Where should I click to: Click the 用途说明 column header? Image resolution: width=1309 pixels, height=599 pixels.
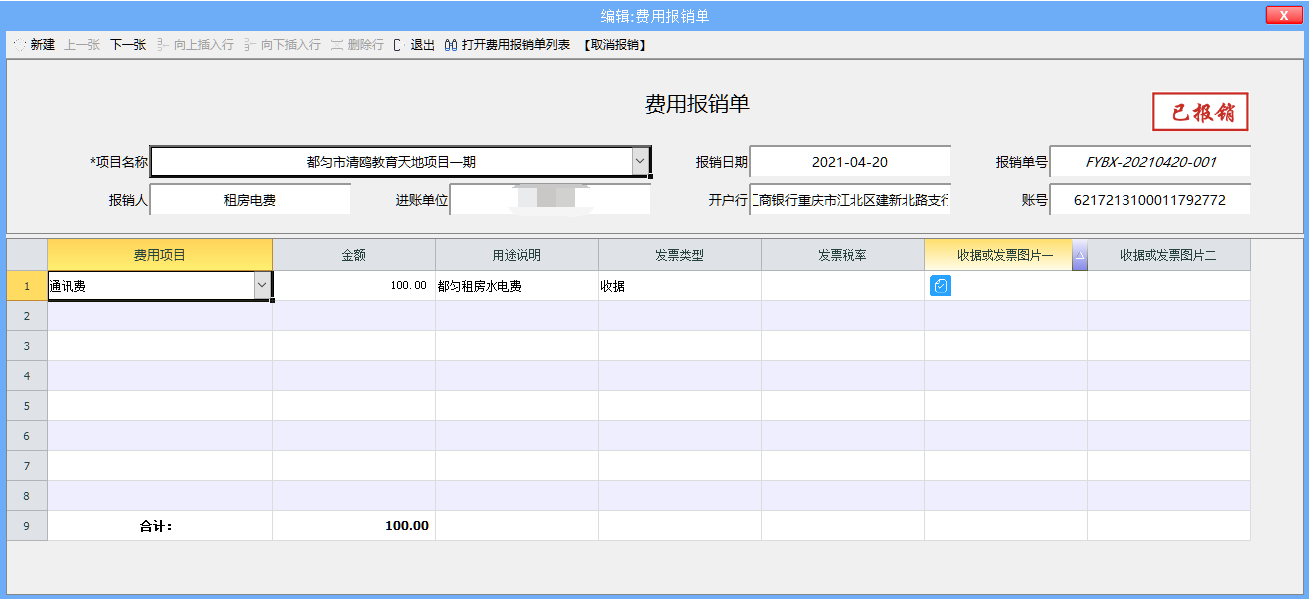517,255
